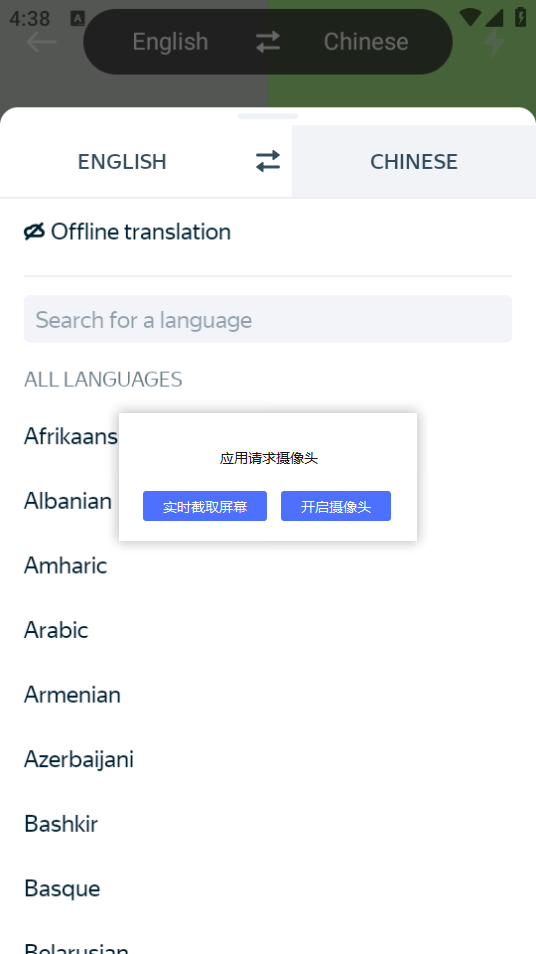Click the 开启摄像头 button
The width and height of the screenshot is (536, 954).
tap(336, 506)
